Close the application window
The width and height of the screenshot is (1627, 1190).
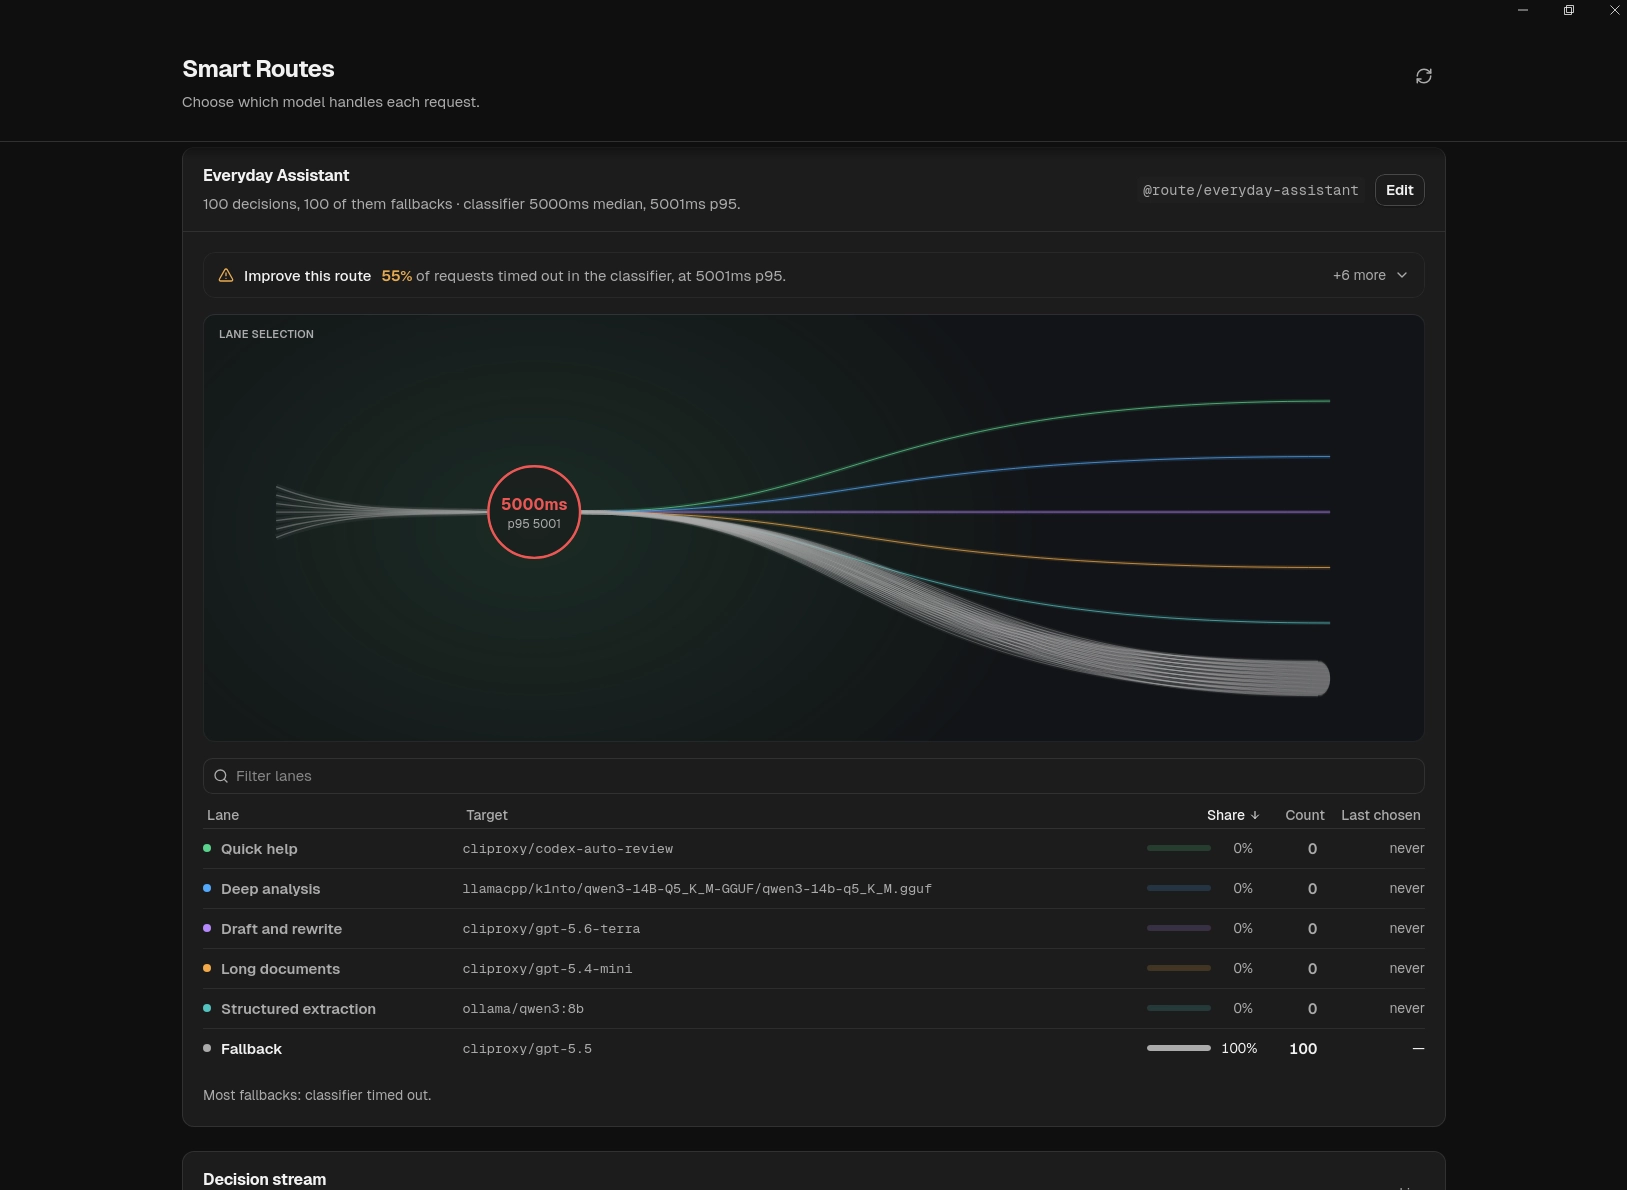(x=1614, y=10)
